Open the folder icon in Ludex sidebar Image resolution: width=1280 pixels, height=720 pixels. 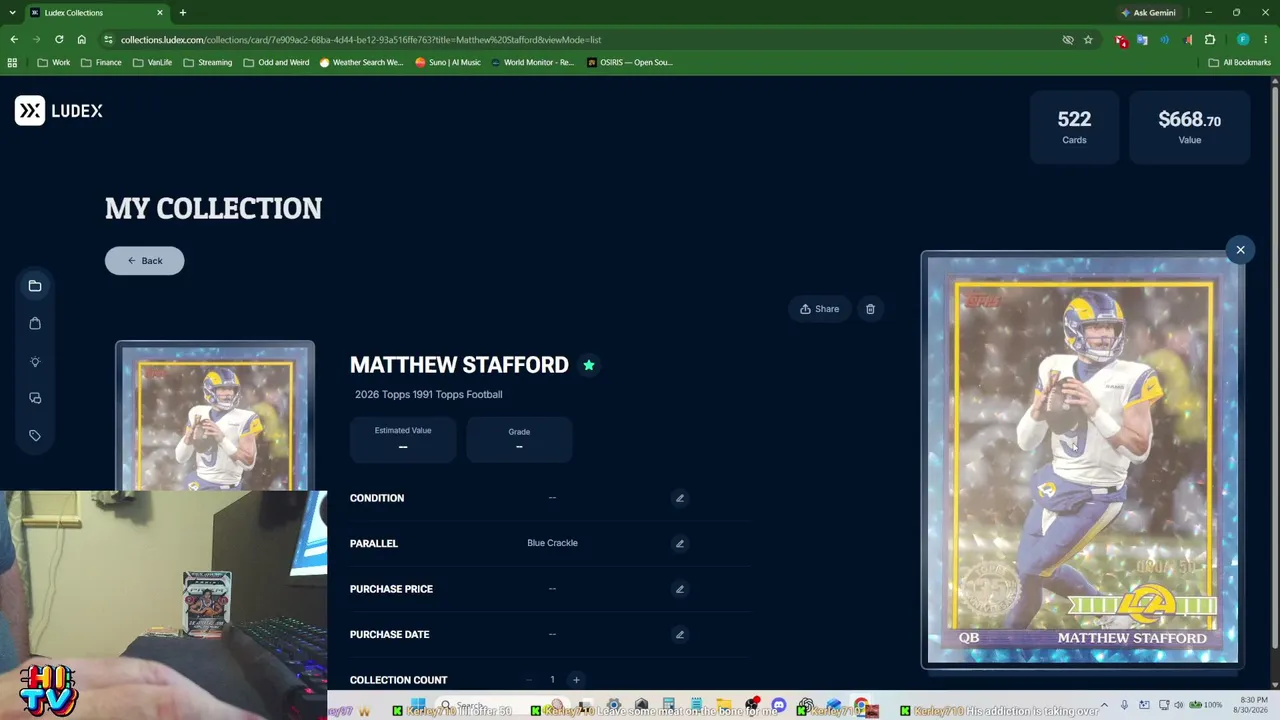point(35,286)
